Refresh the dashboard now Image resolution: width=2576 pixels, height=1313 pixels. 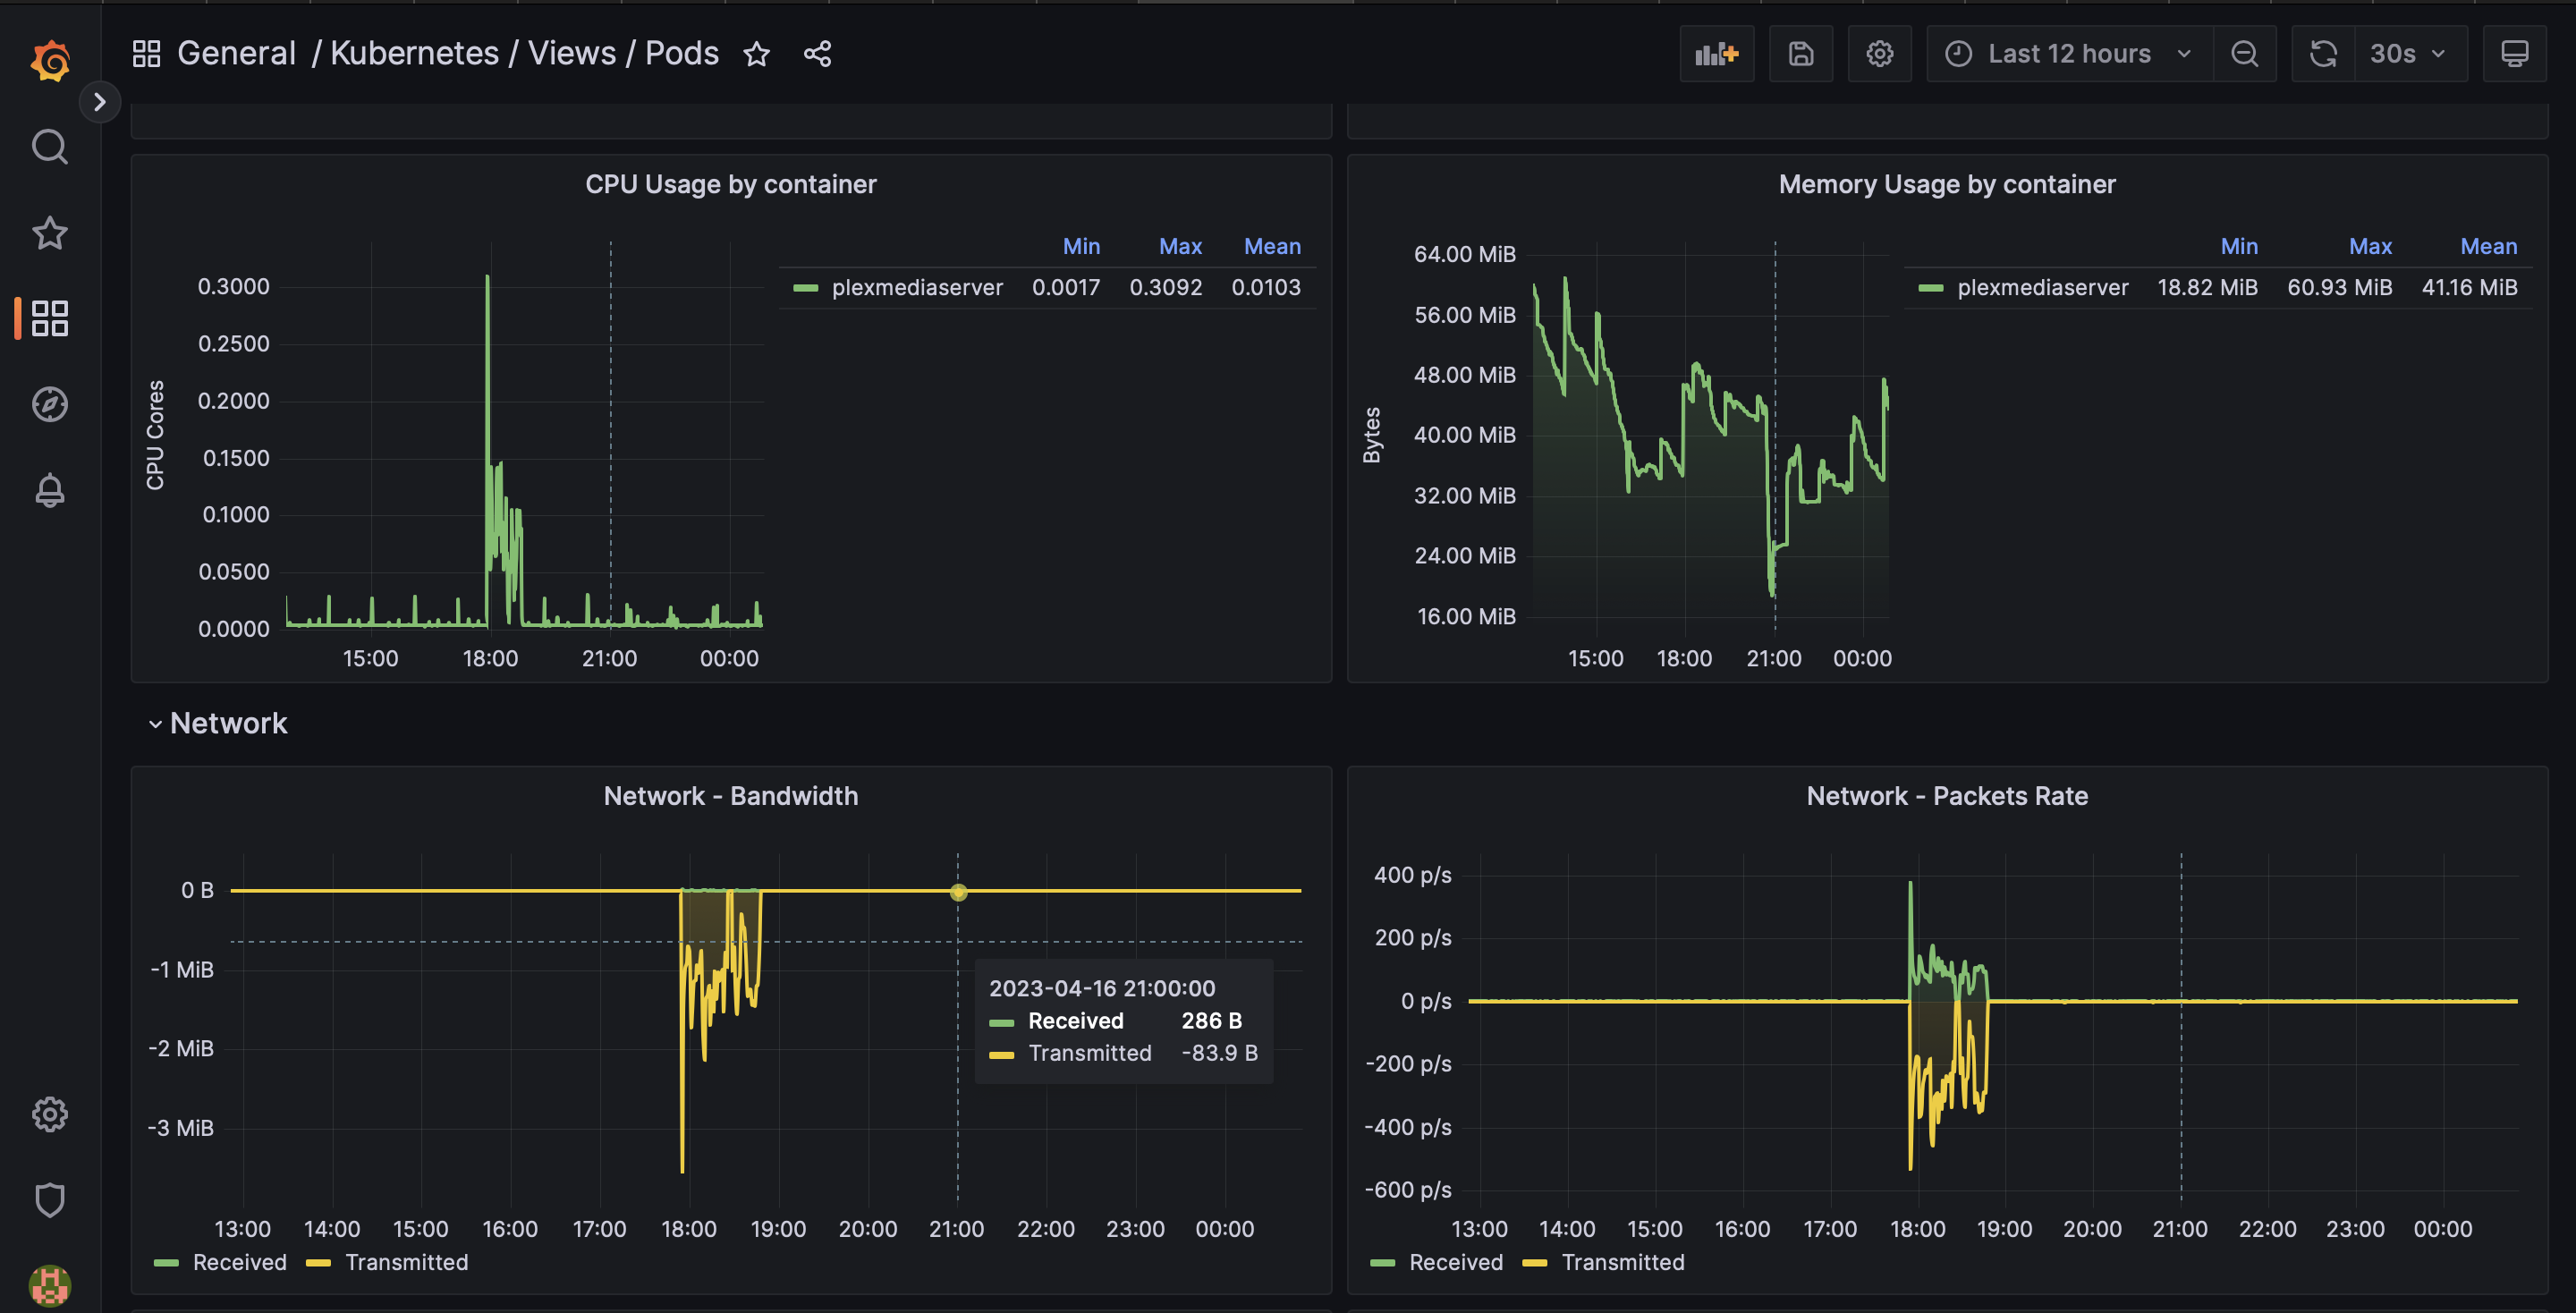2323,54
